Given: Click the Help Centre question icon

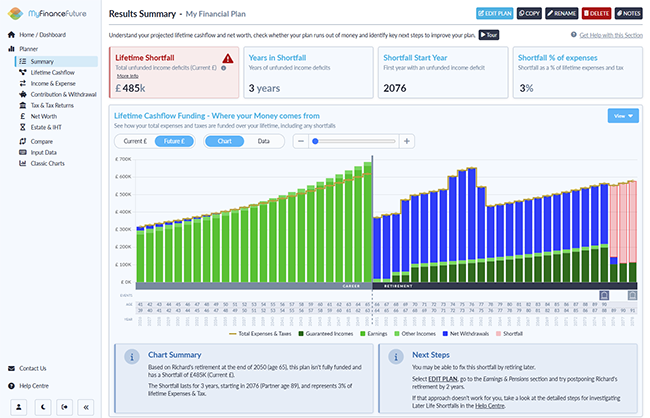Looking at the screenshot, I should 11,386.
